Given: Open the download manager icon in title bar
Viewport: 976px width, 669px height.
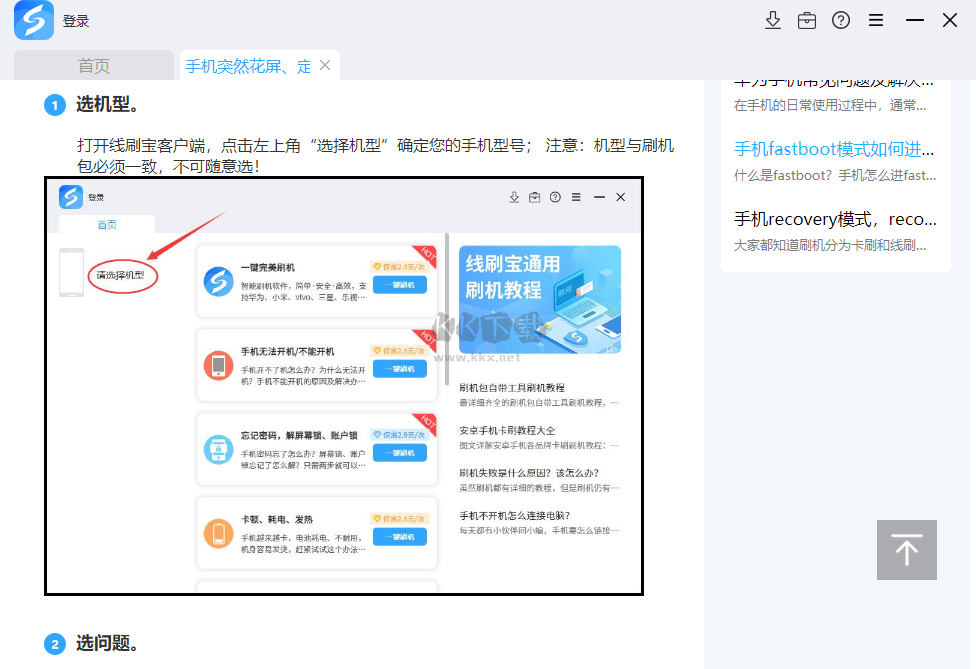Looking at the screenshot, I should point(773,20).
